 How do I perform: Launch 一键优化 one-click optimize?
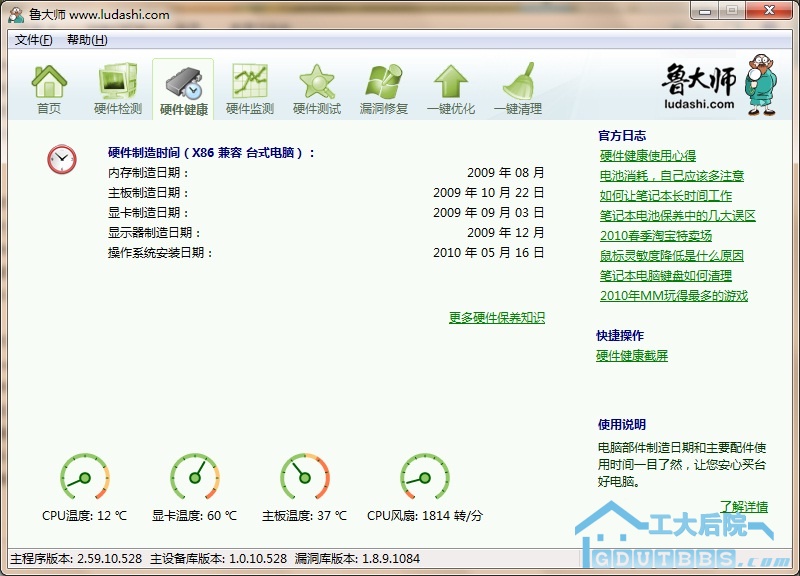451,88
